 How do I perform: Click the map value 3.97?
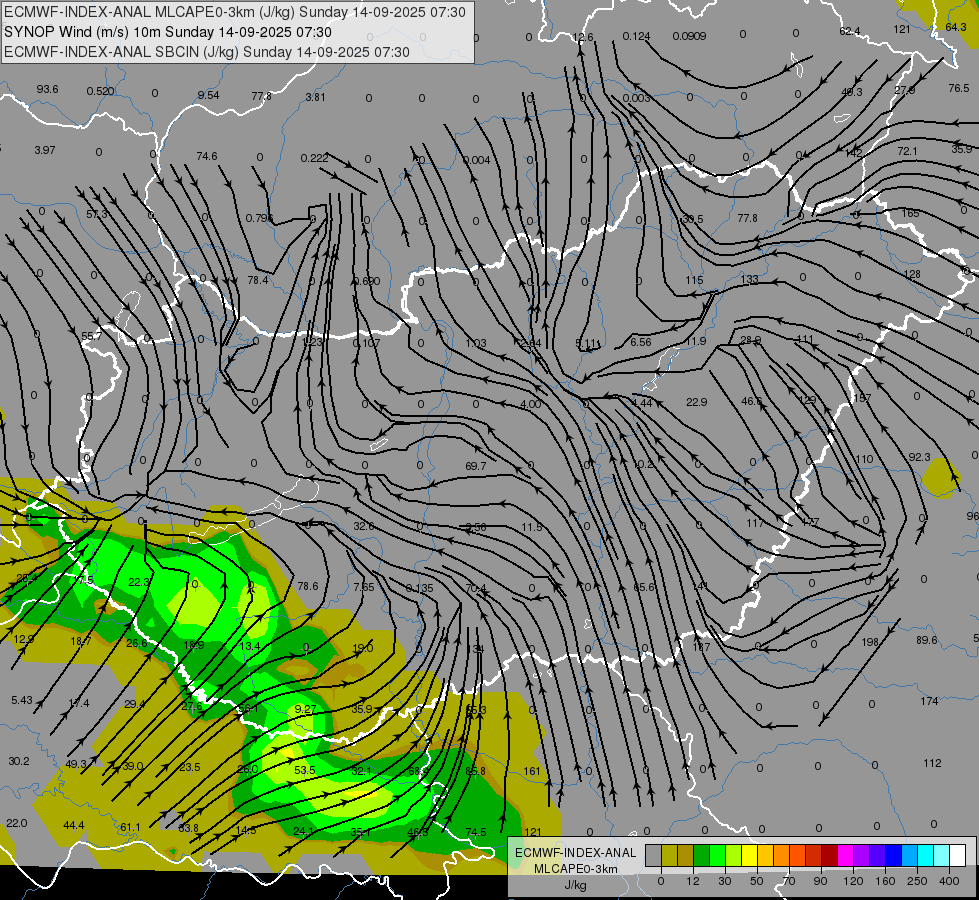(x=45, y=150)
